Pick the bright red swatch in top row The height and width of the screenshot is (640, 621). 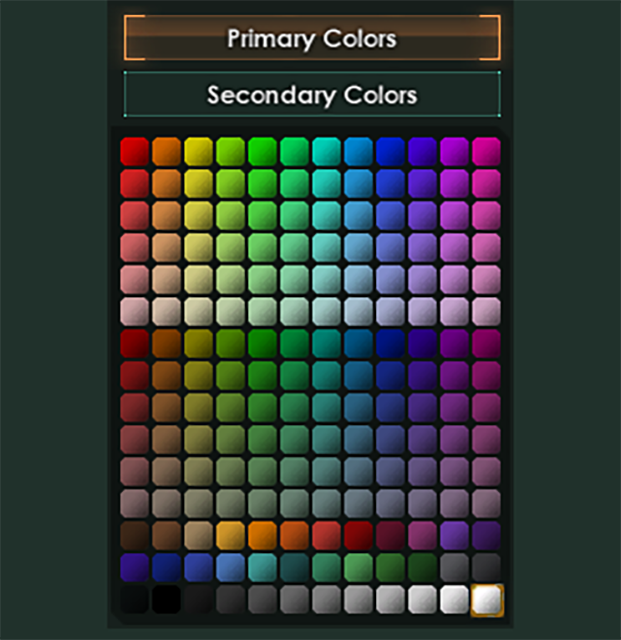tap(134, 151)
